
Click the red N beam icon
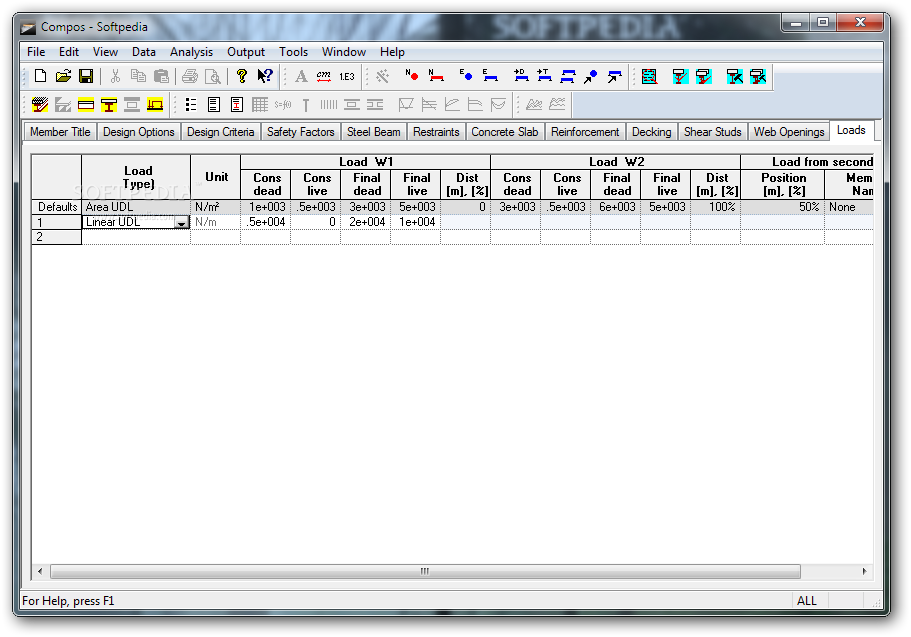pos(436,76)
